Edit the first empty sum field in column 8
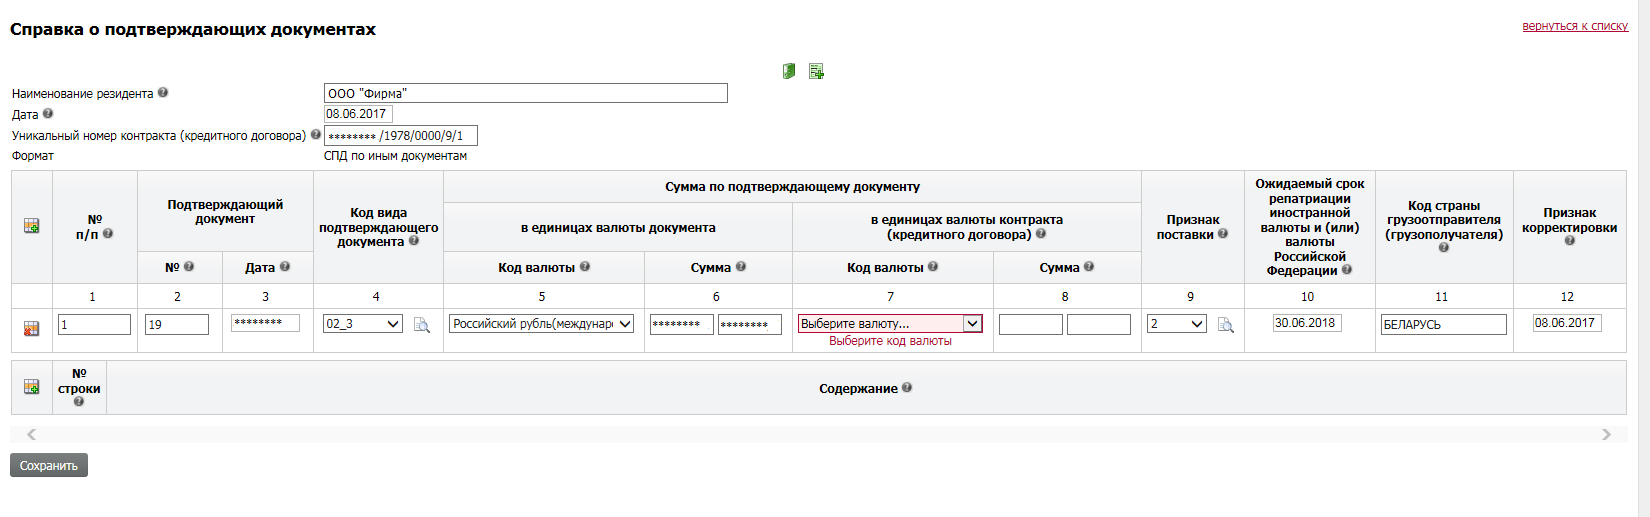The height and width of the screenshot is (517, 1650). [1031, 324]
